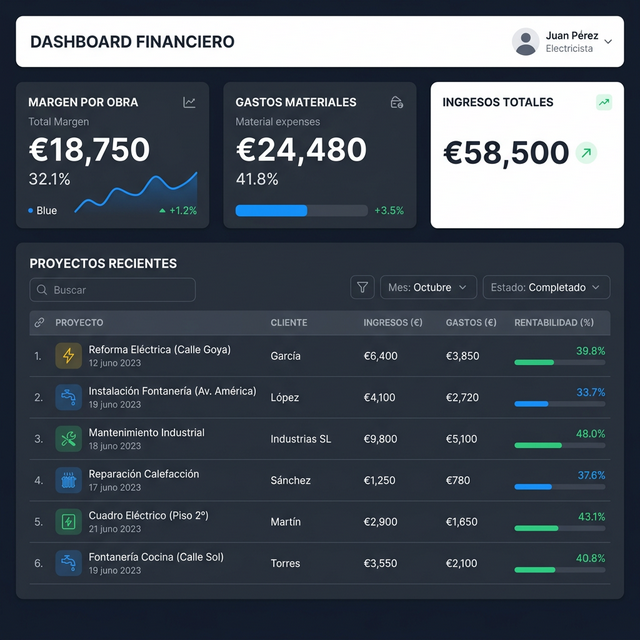Click the Dashboard Financiero title
Image resolution: width=640 pixels, height=640 pixels.
(x=132, y=42)
